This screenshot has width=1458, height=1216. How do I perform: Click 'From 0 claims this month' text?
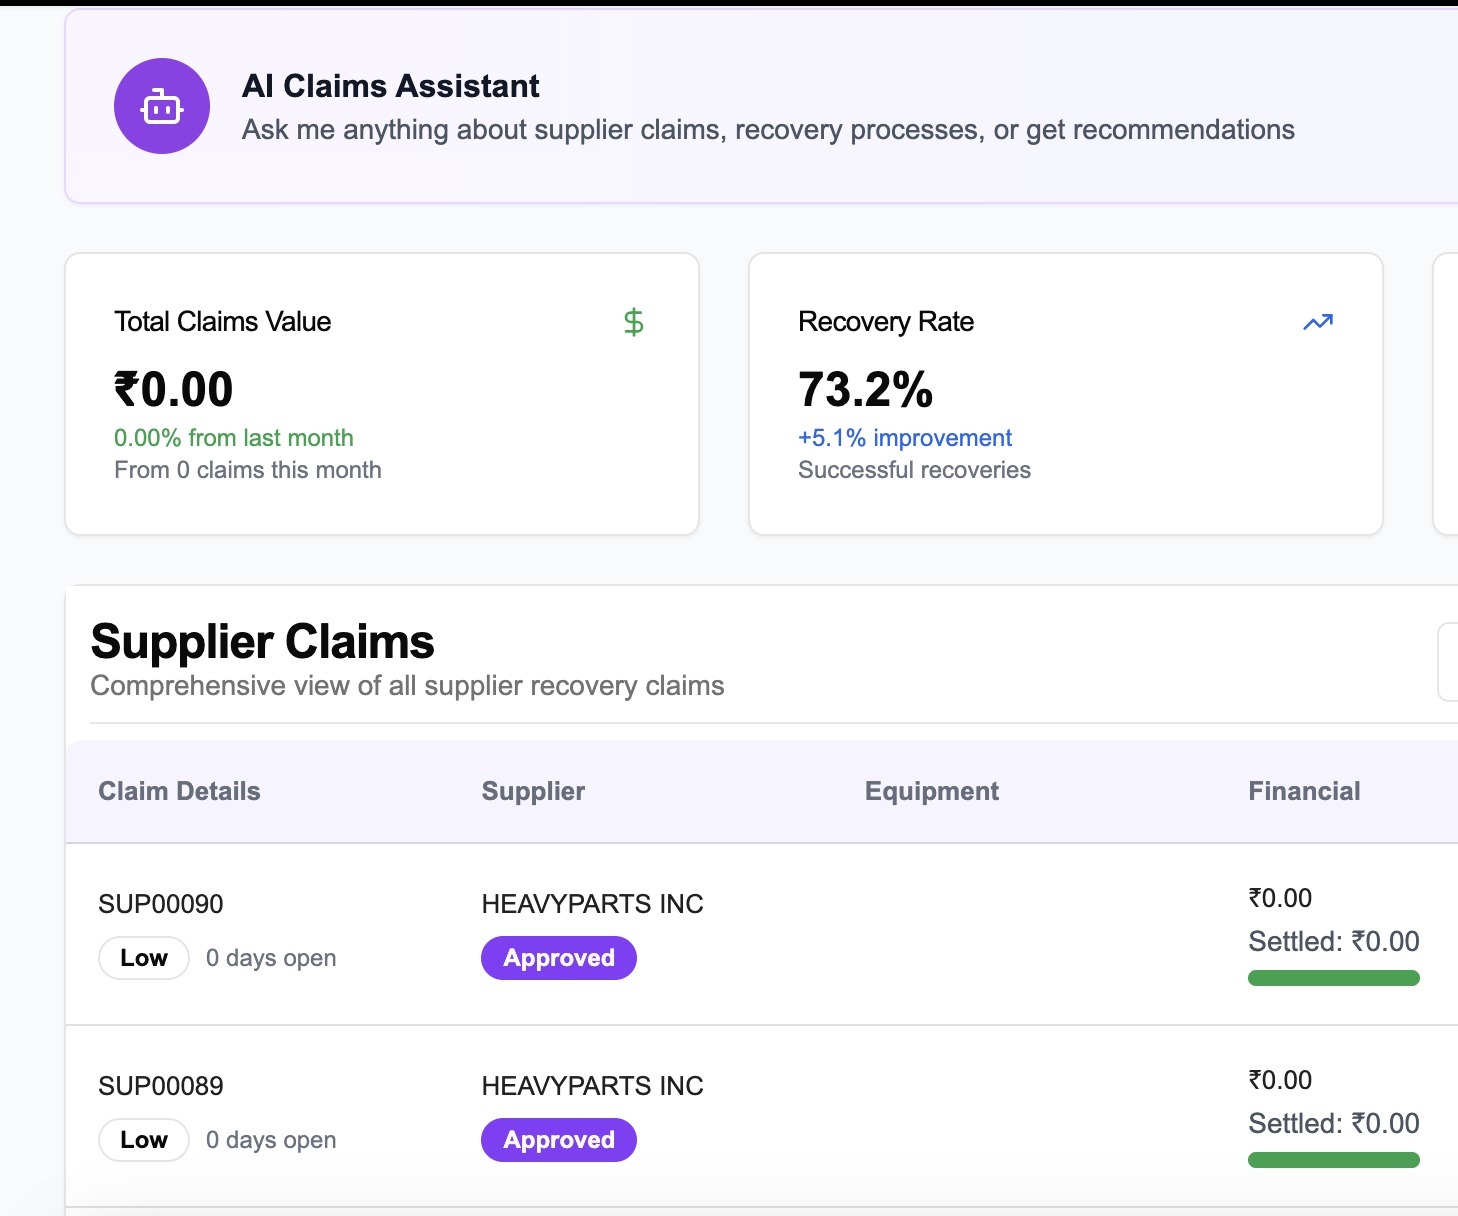(x=248, y=470)
